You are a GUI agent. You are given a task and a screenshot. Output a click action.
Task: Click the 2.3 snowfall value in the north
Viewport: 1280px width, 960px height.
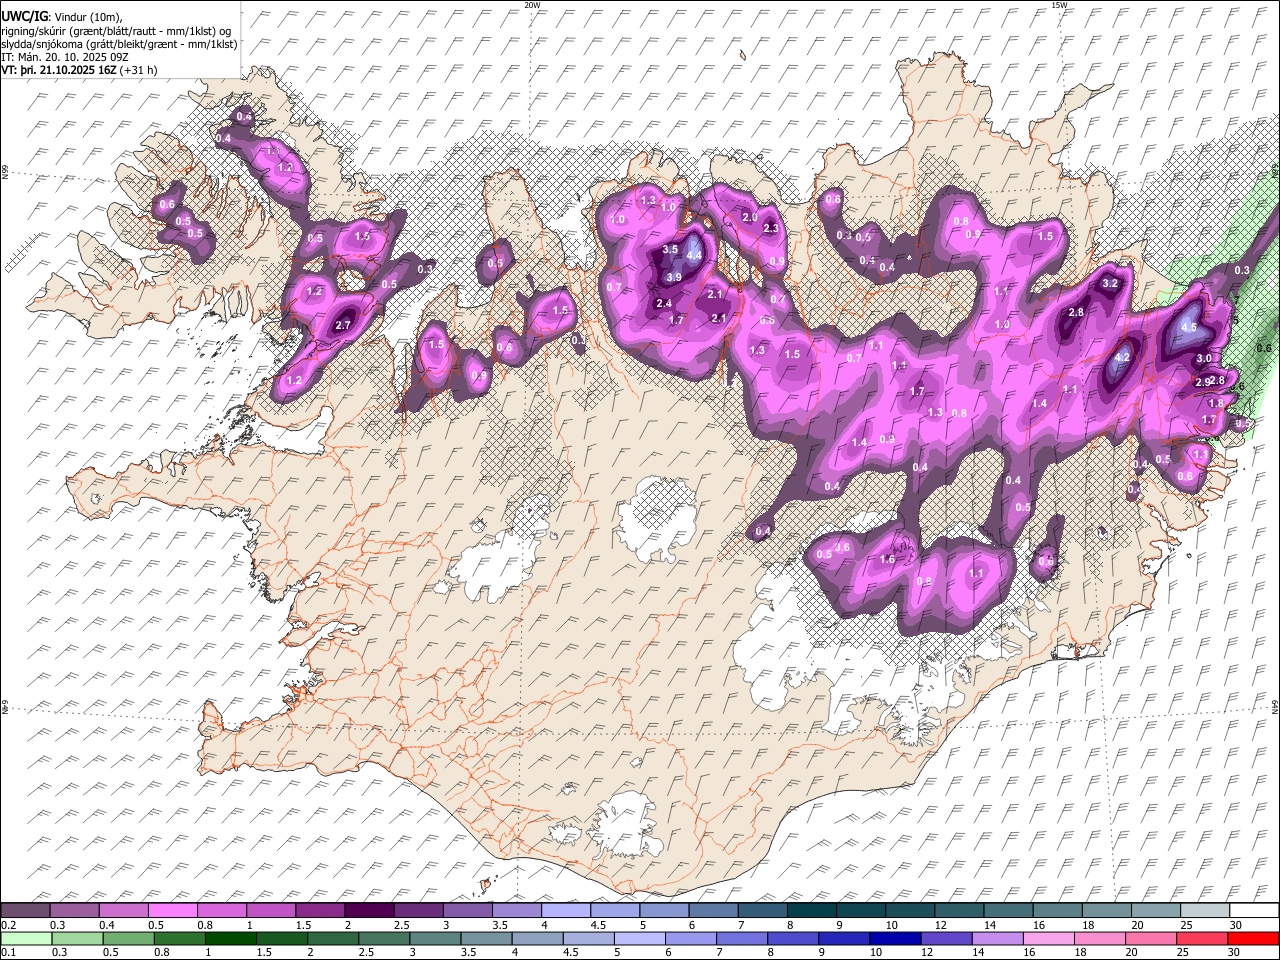coord(770,228)
